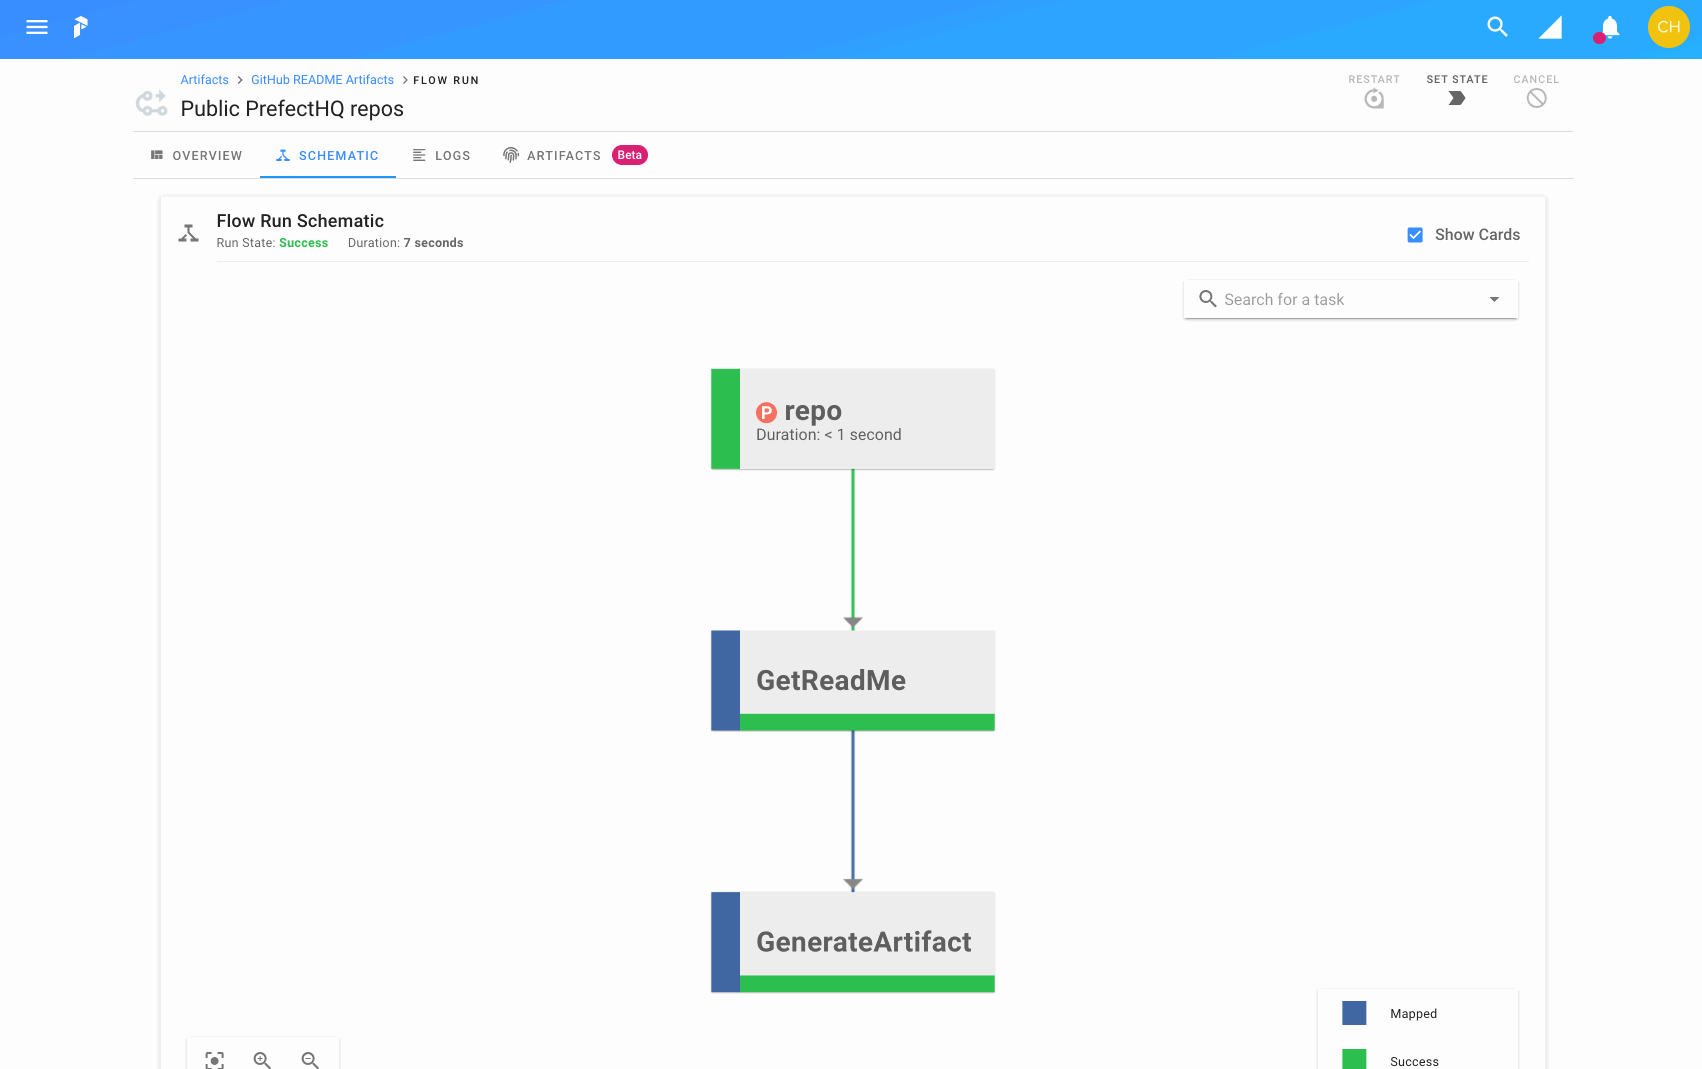Open the global search magnifier
Viewport: 1702px width, 1069px height.
point(1497,27)
